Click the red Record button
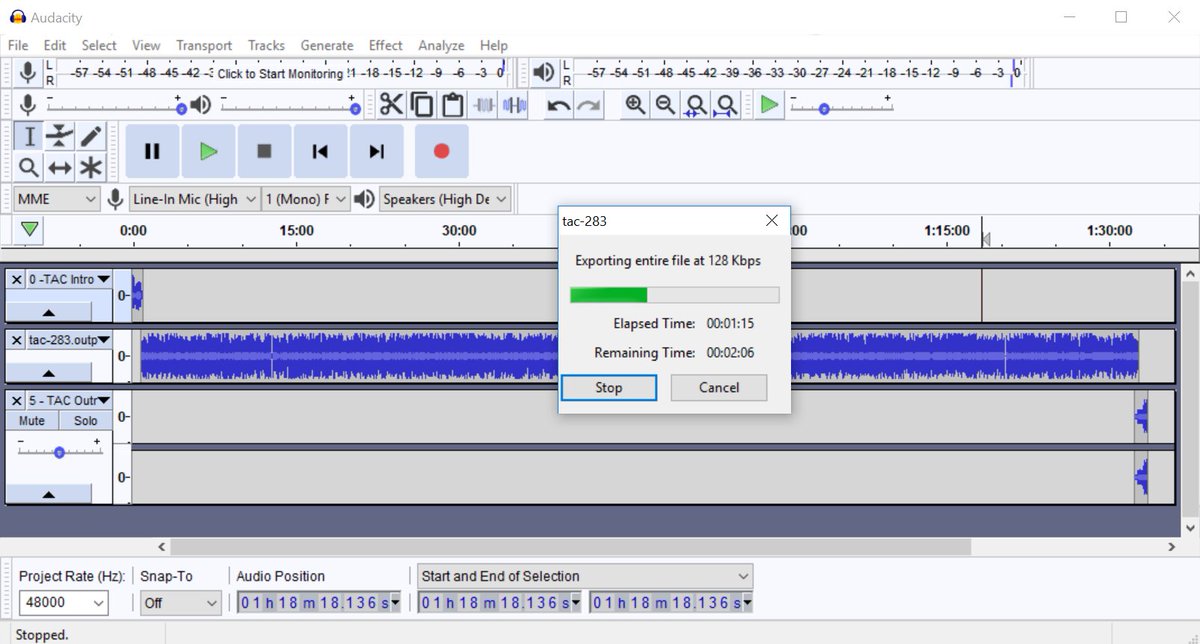 [441, 152]
